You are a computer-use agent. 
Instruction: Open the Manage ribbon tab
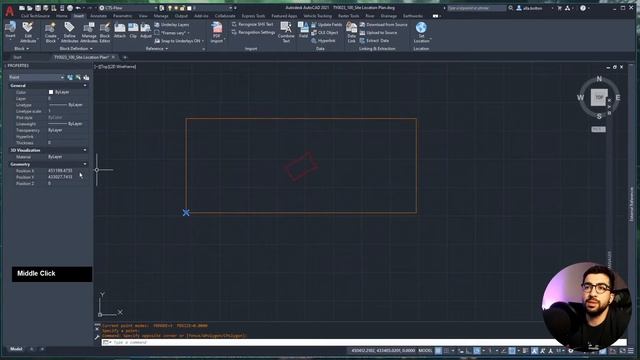(x=161, y=16)
